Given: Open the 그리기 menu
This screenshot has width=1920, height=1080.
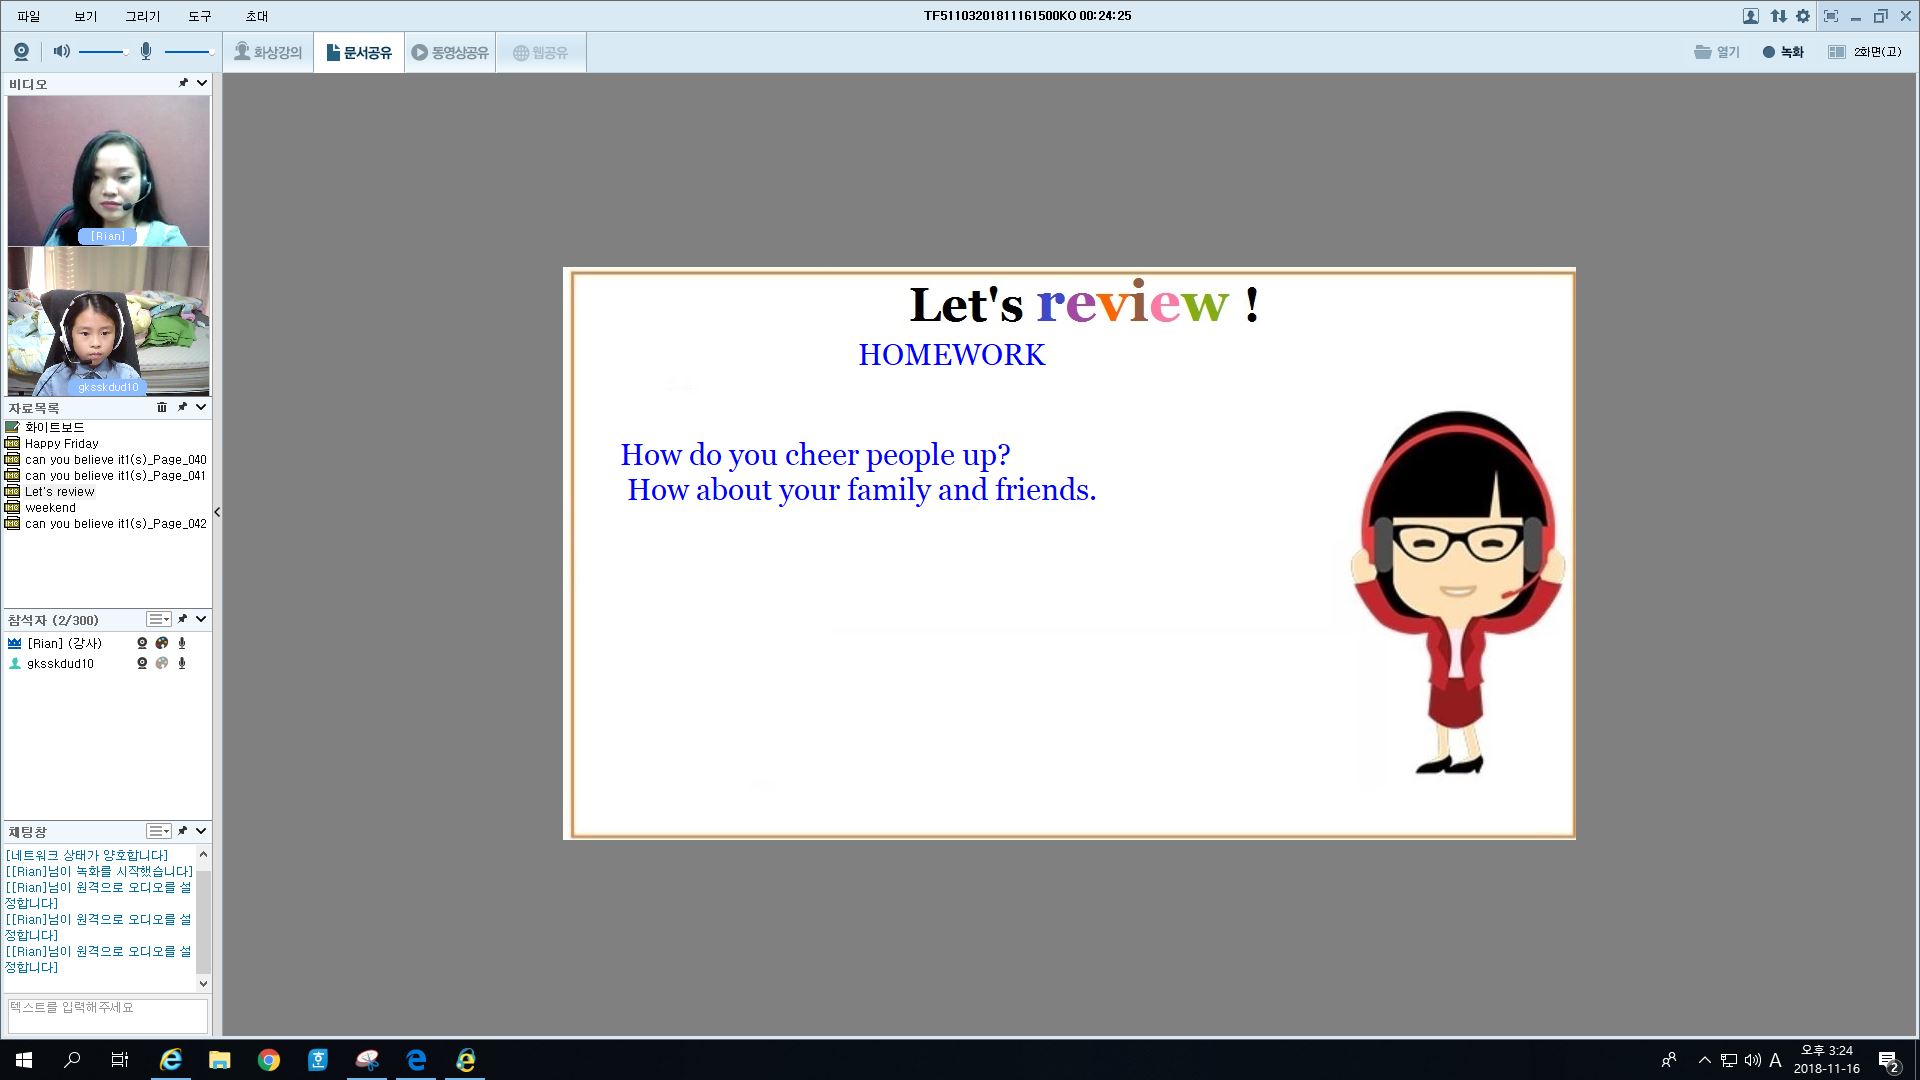Looking at the screenshot, I should (142, 16).
